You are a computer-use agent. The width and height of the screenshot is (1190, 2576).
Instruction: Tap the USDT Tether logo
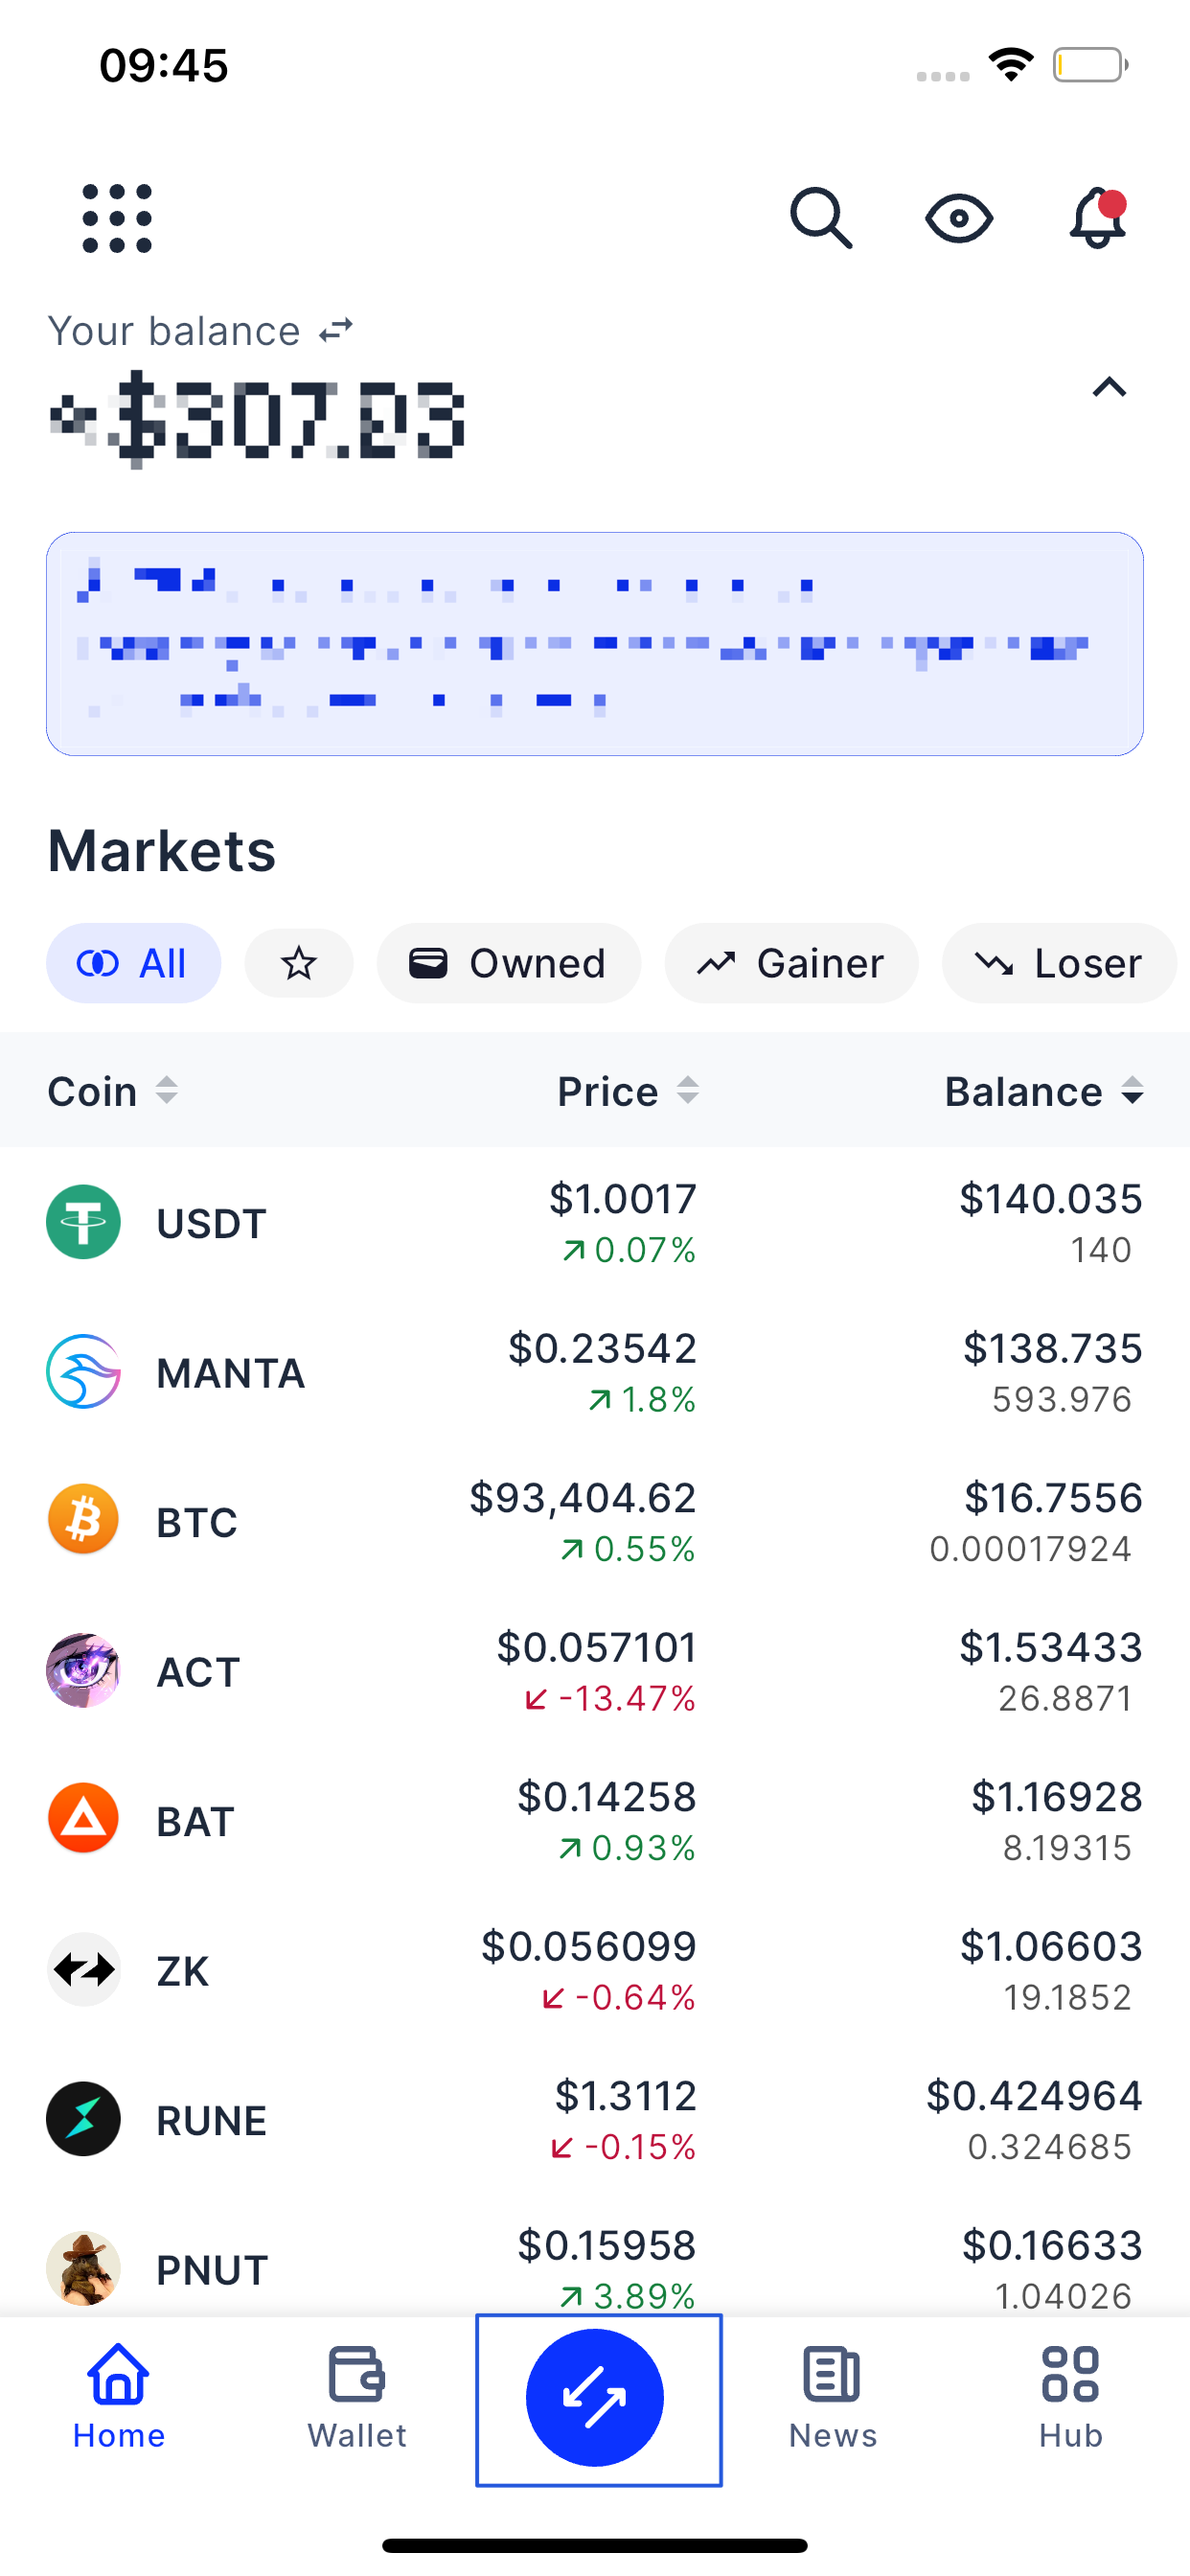[x=84, y=1222]
